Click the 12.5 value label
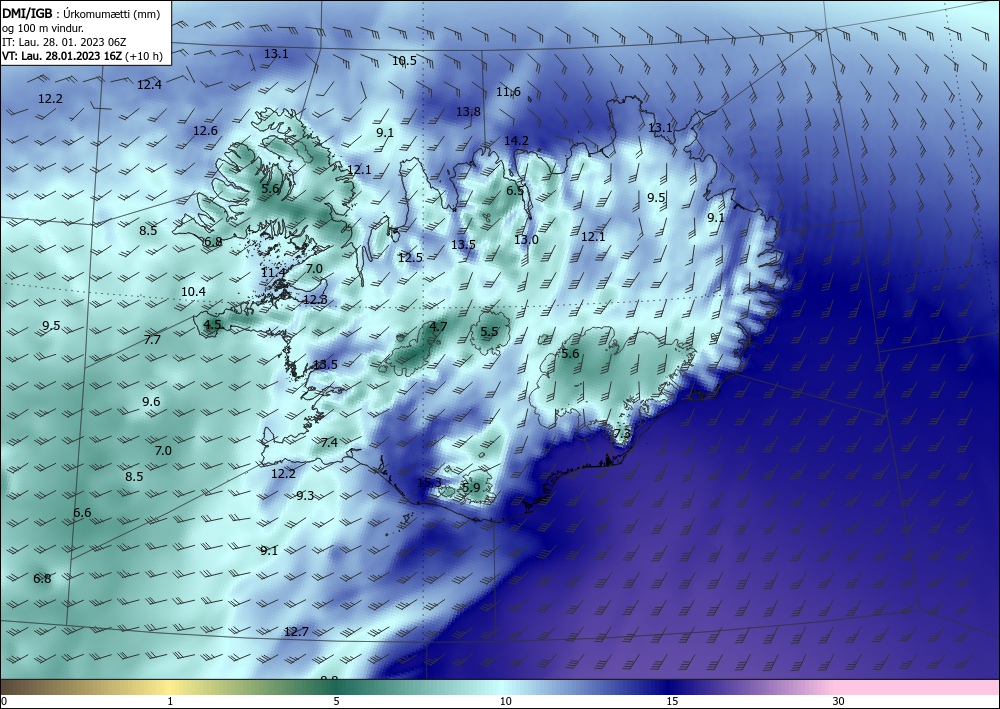1000x709 pixels. (410, 258)
